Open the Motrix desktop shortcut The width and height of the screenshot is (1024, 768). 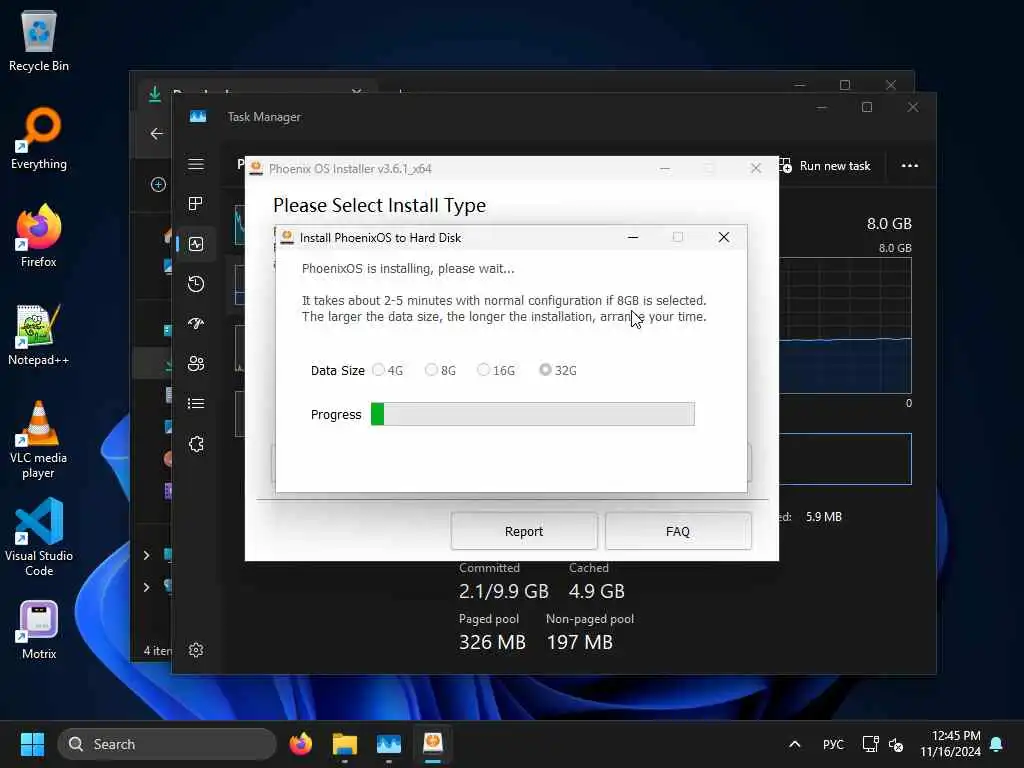pos(39,630)
